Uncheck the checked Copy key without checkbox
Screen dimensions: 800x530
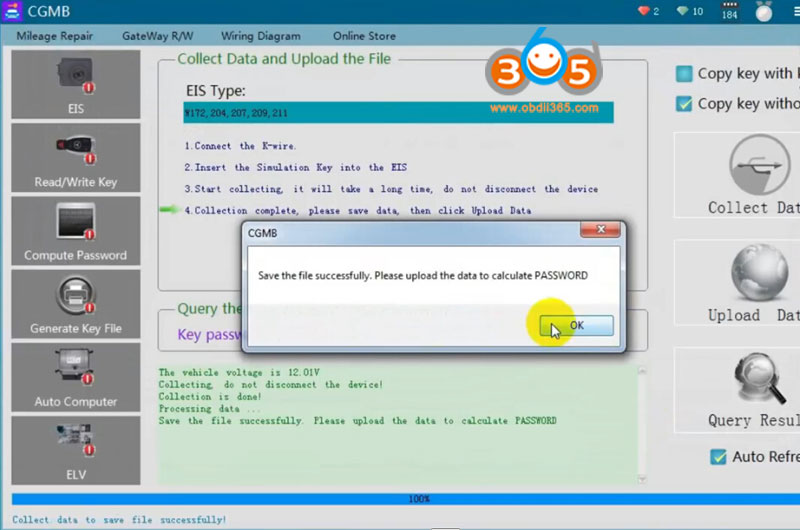click(x=684, y=103)
